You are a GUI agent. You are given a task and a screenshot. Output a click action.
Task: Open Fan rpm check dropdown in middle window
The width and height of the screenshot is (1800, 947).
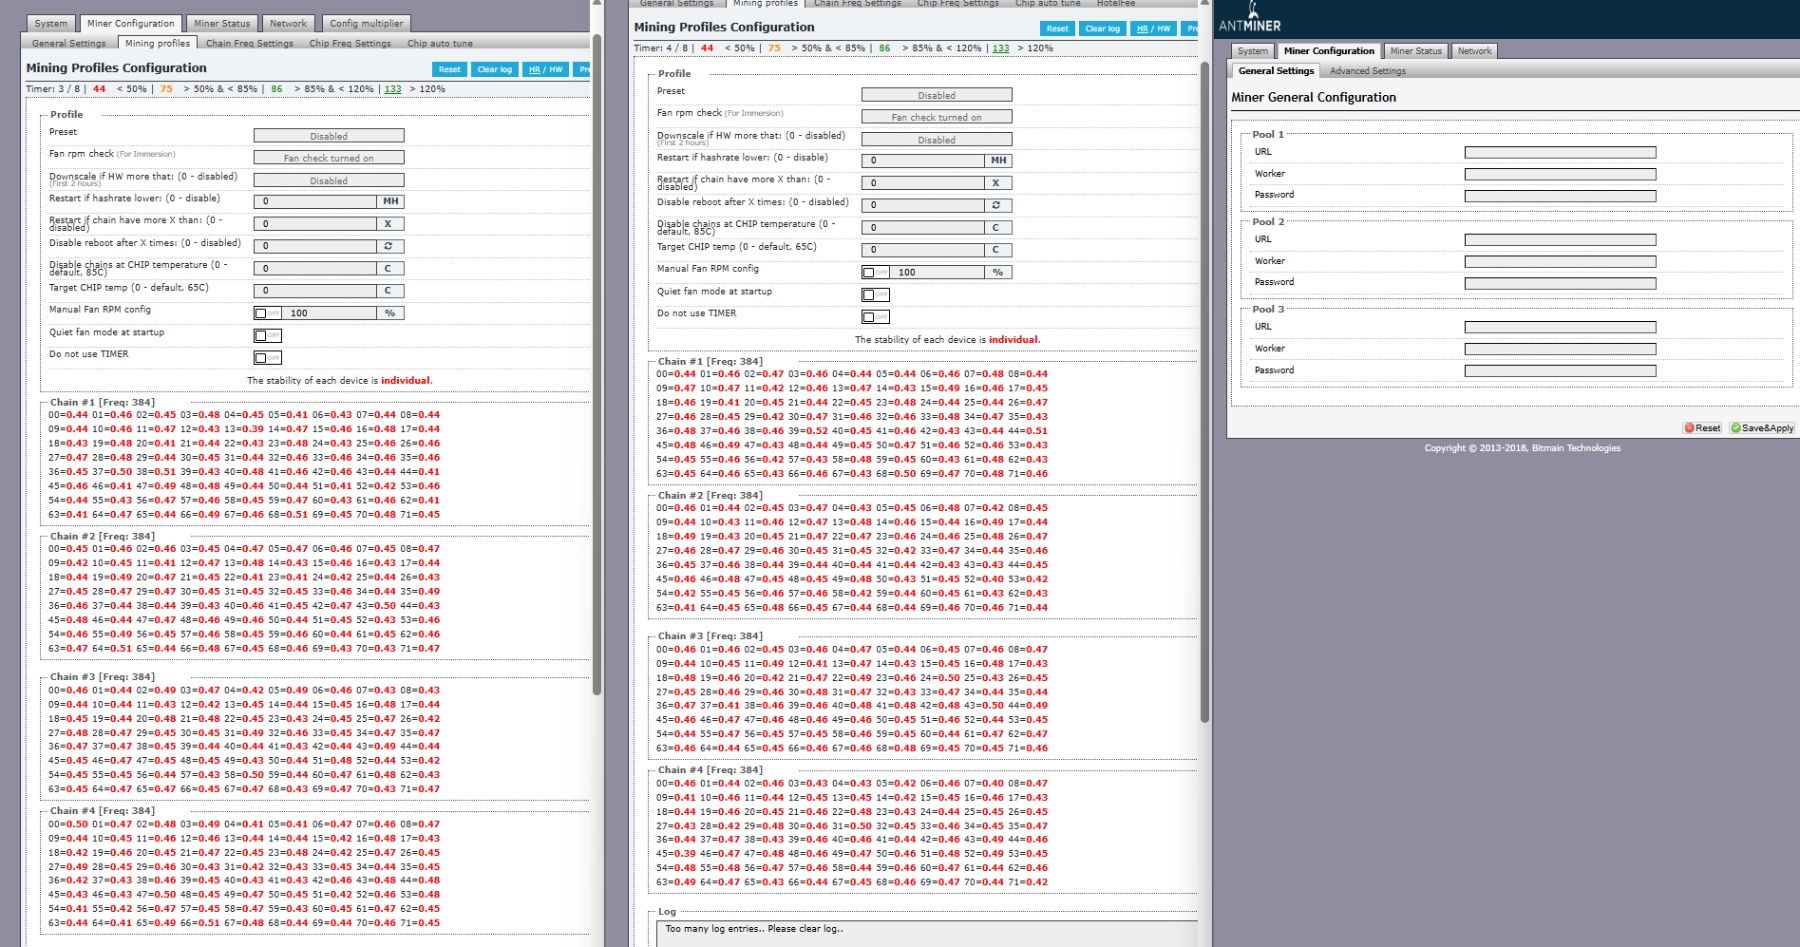937,117
